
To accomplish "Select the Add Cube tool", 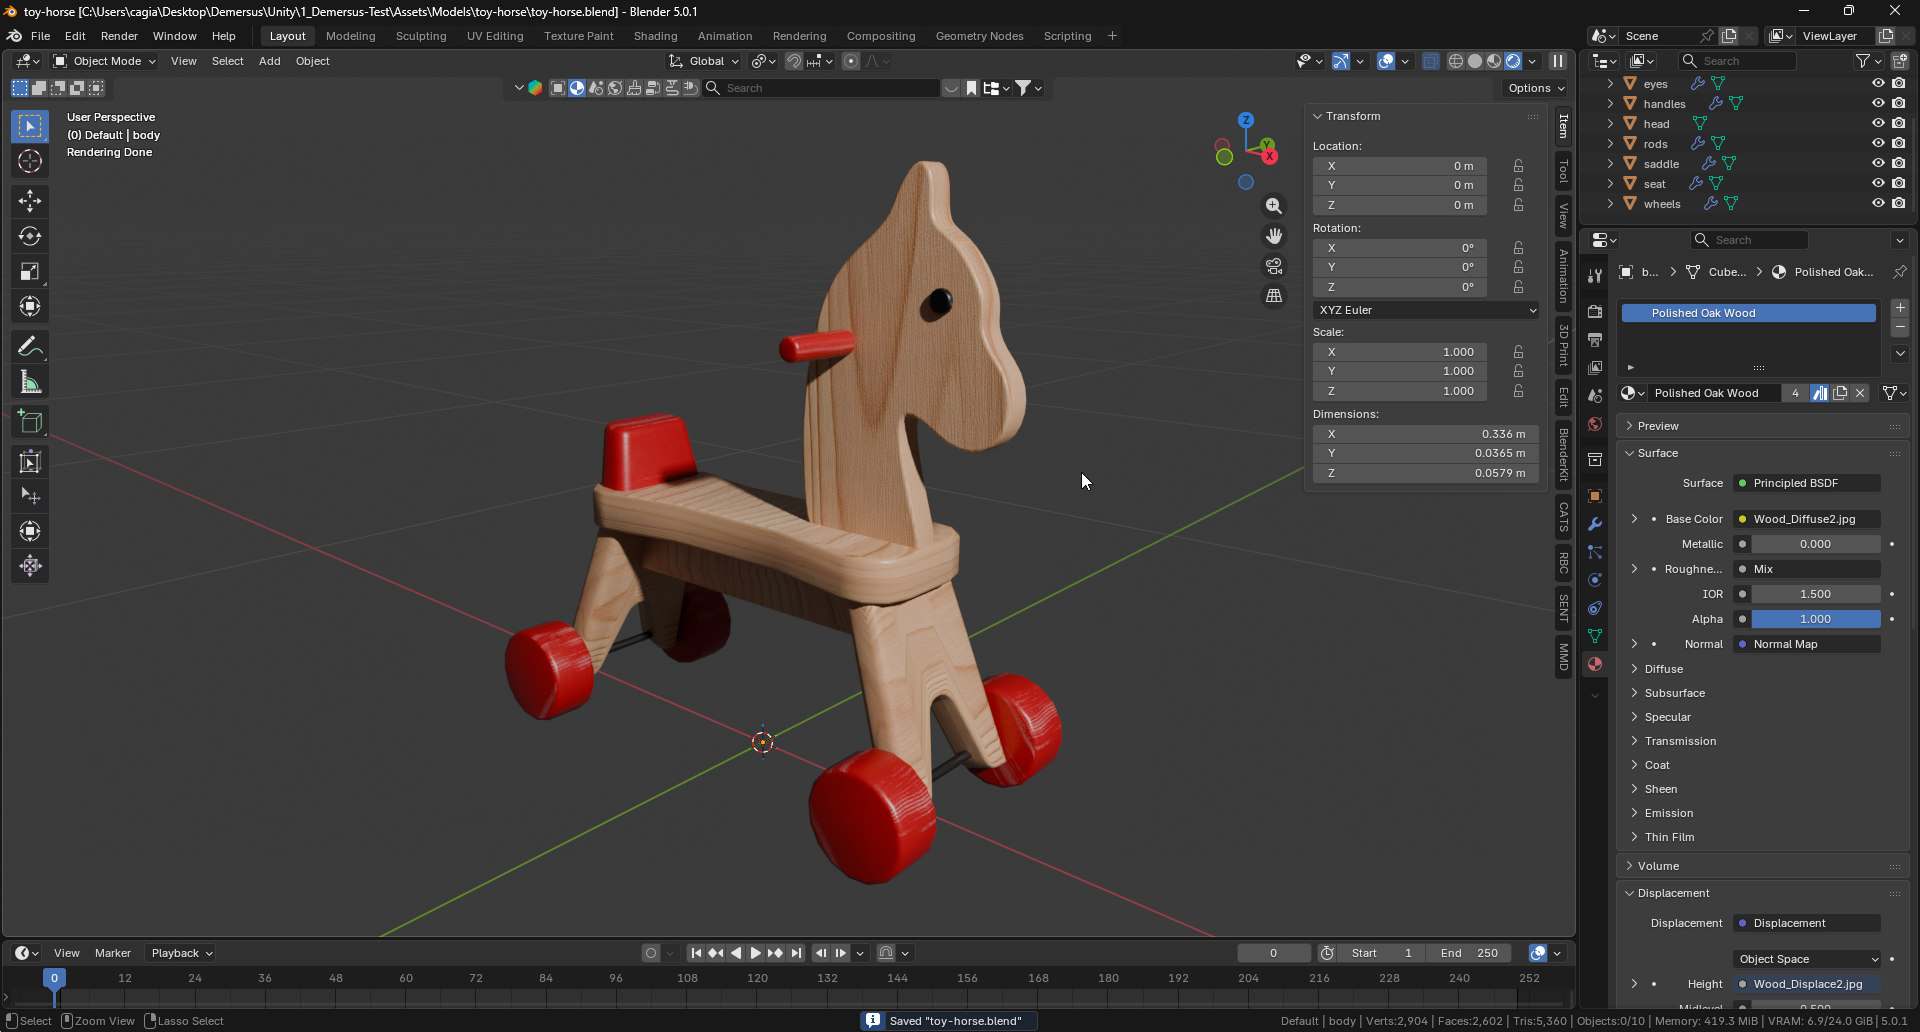I will tap(30, 421).
